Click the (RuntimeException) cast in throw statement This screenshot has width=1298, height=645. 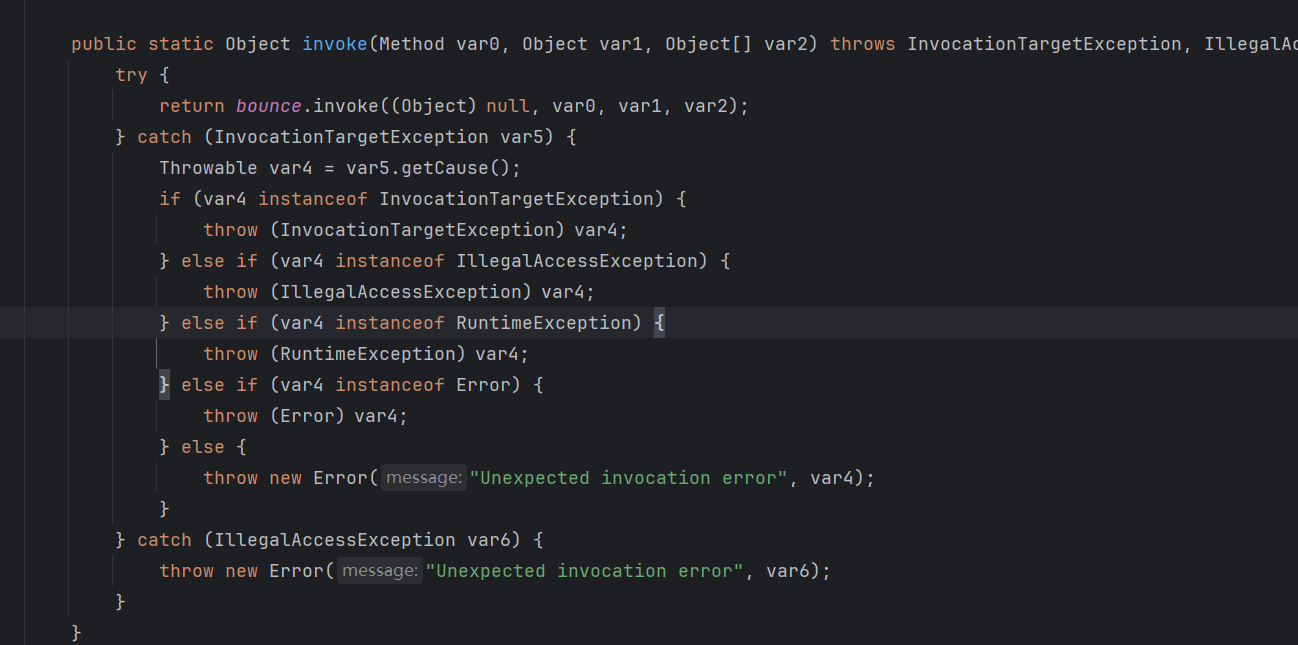[x=367, y=354]
